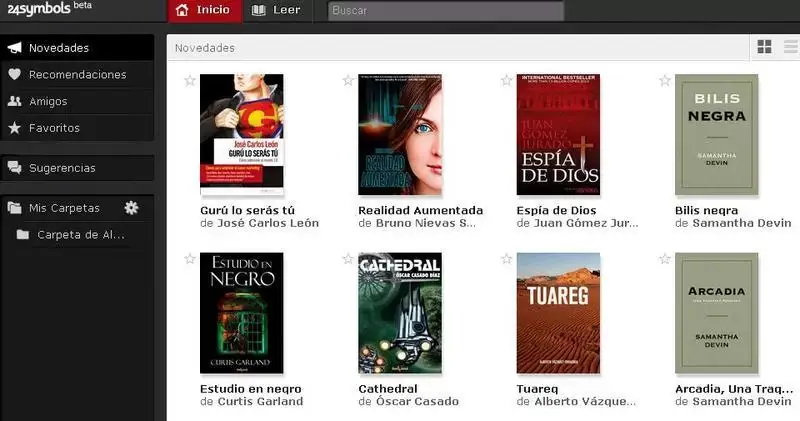Click the 24symbols beta logo

click(49, 8)
